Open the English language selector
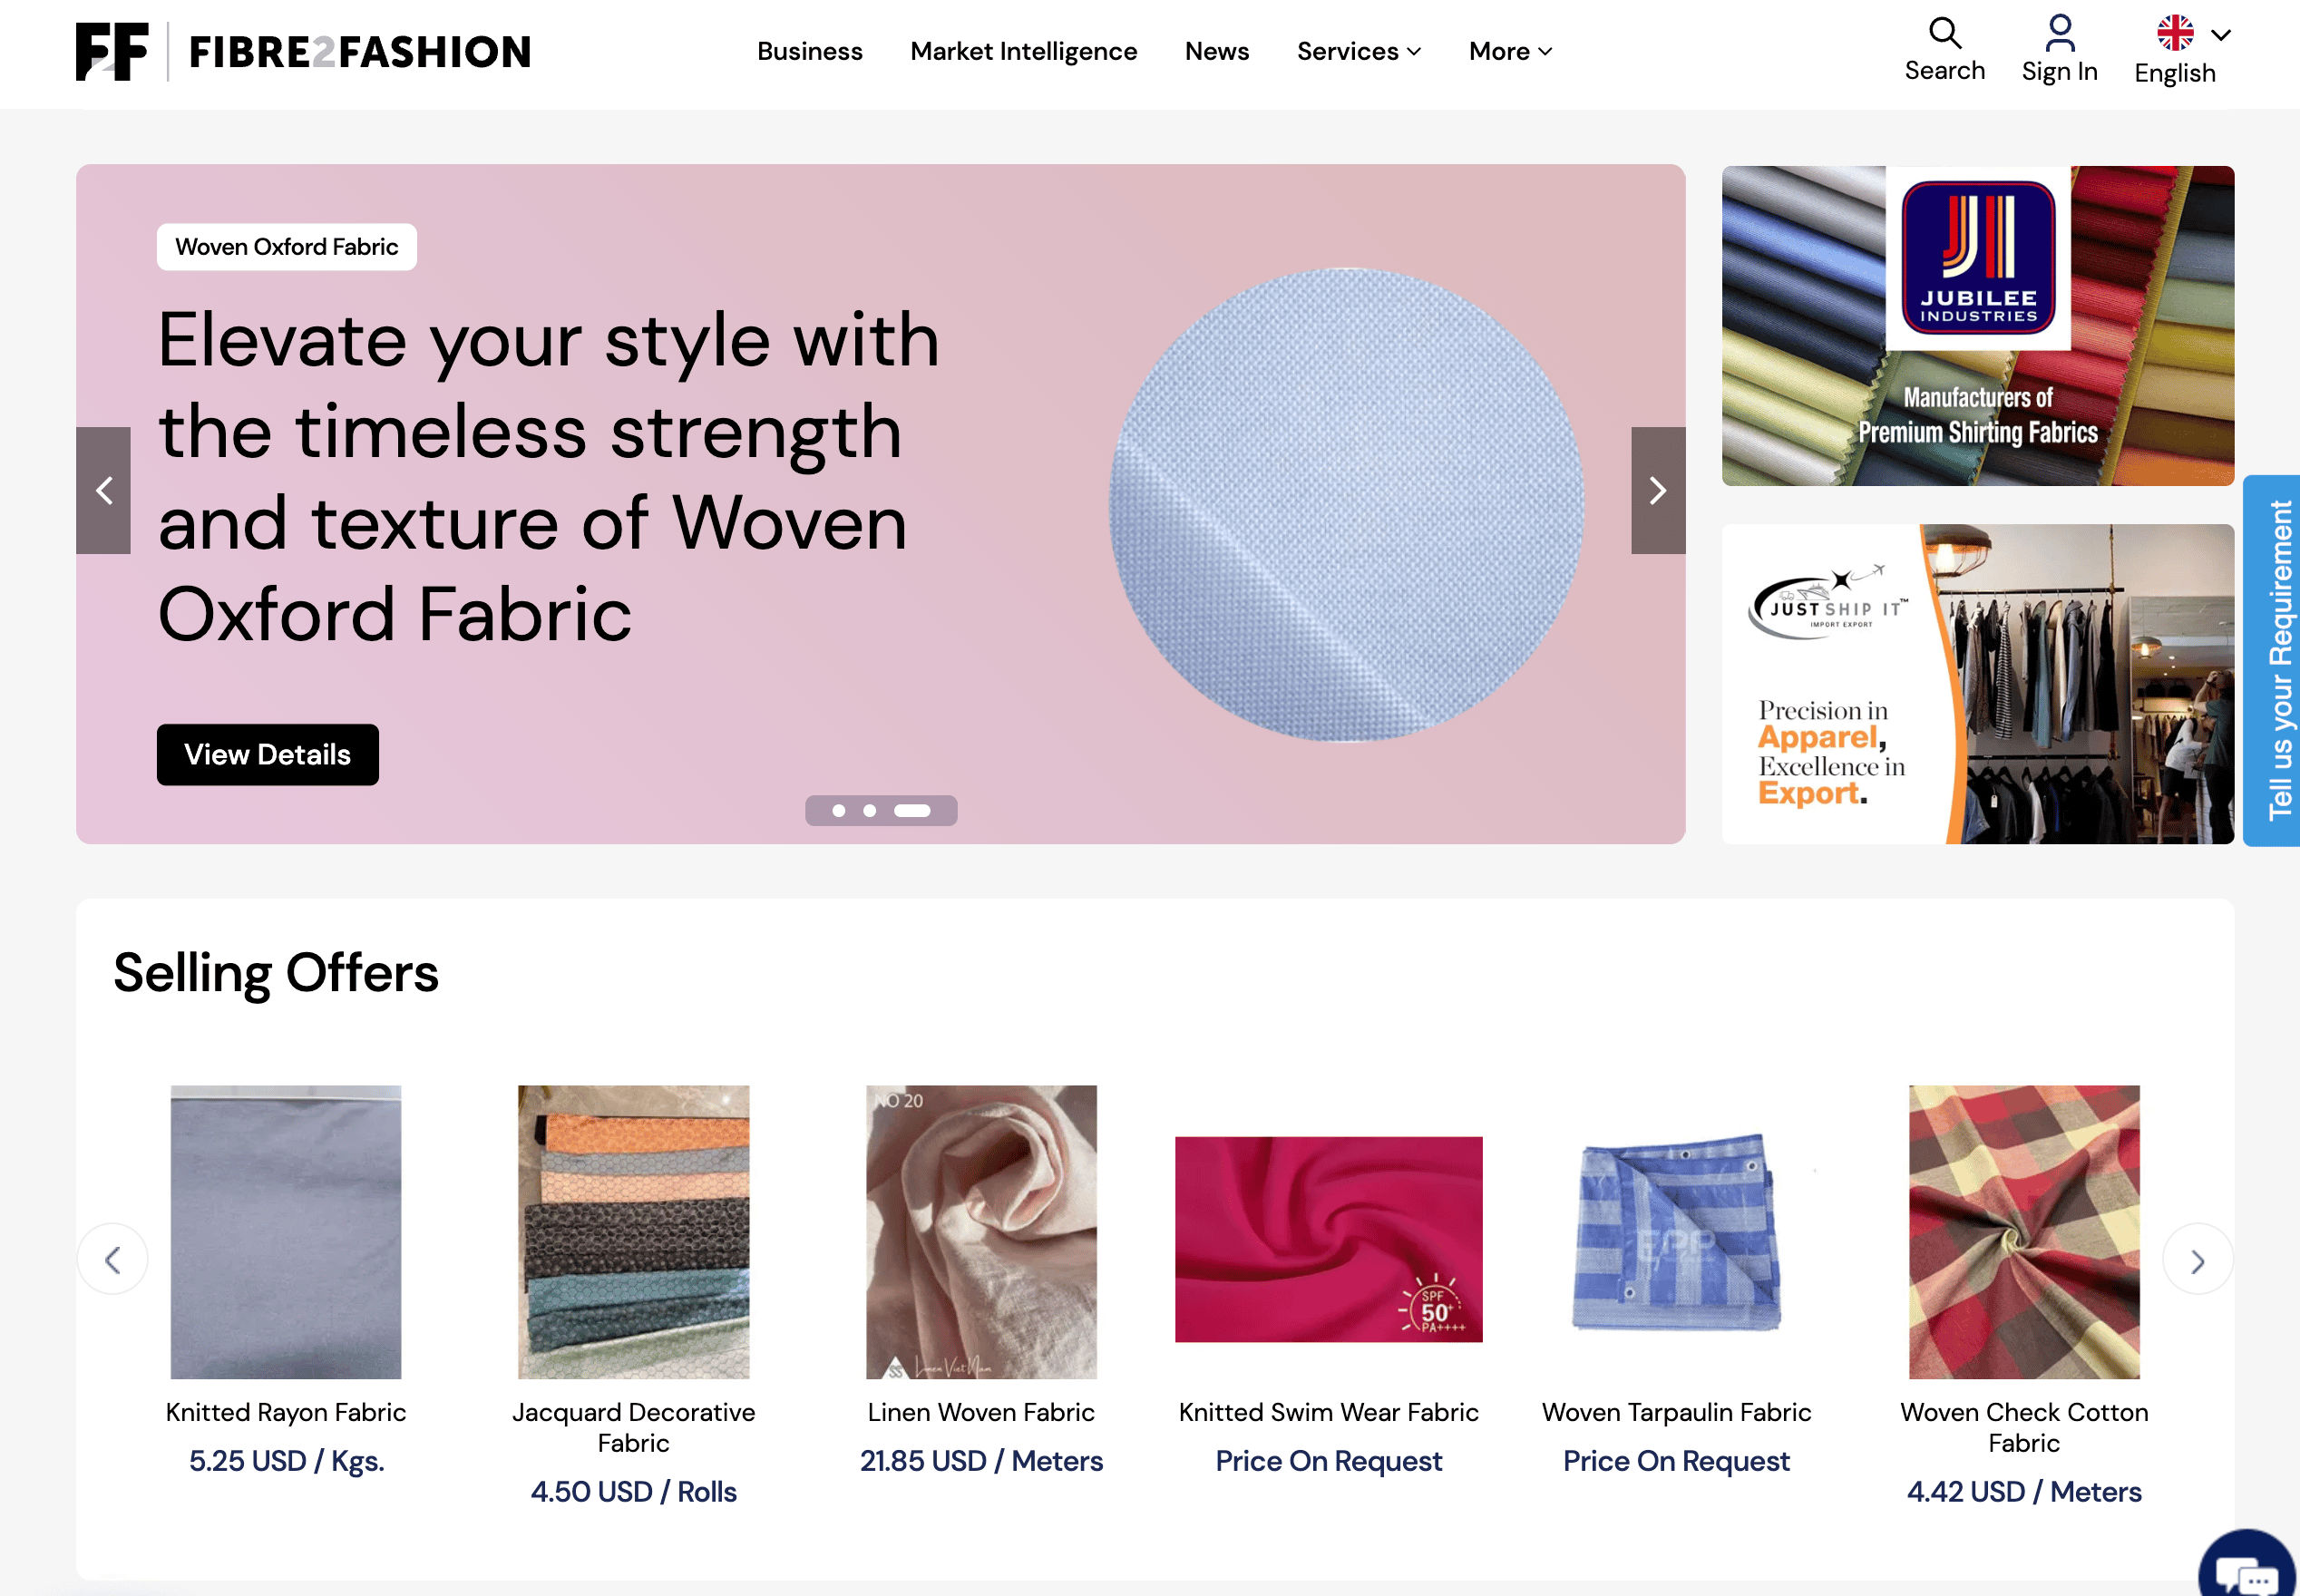2300x1596 pixels. 2183,50
